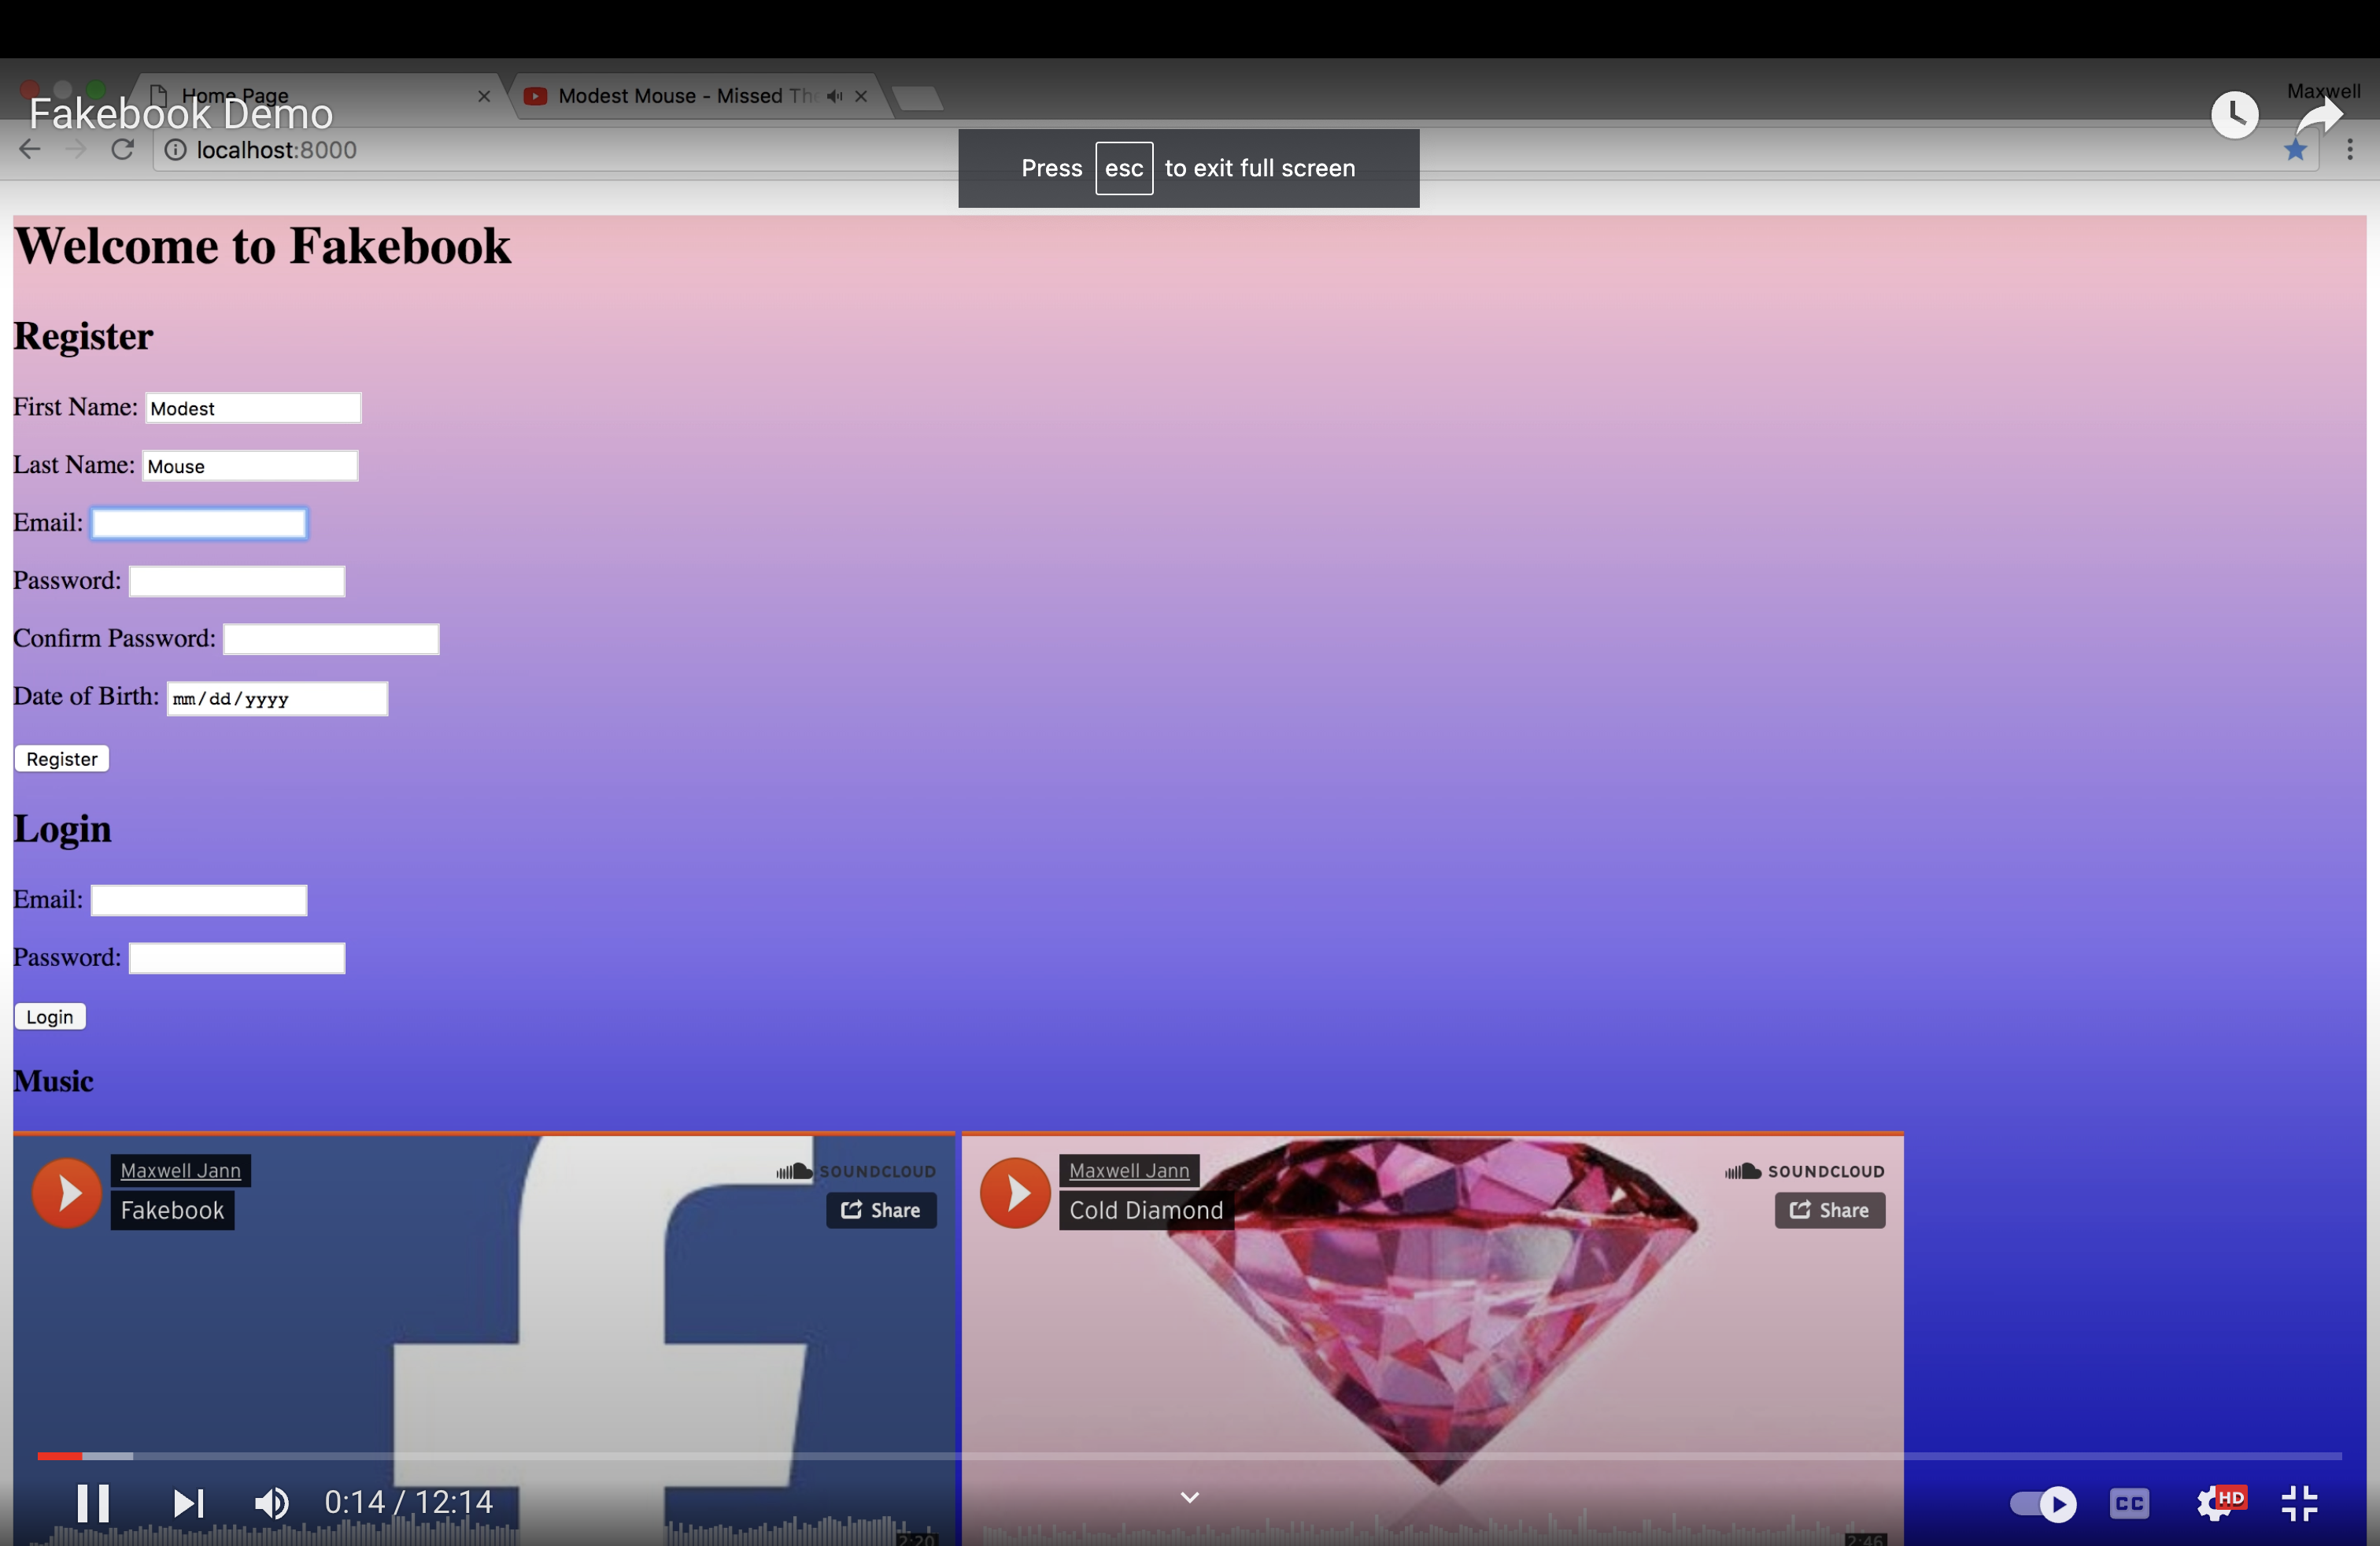Click the Confirm Password field

click(331, 640)
